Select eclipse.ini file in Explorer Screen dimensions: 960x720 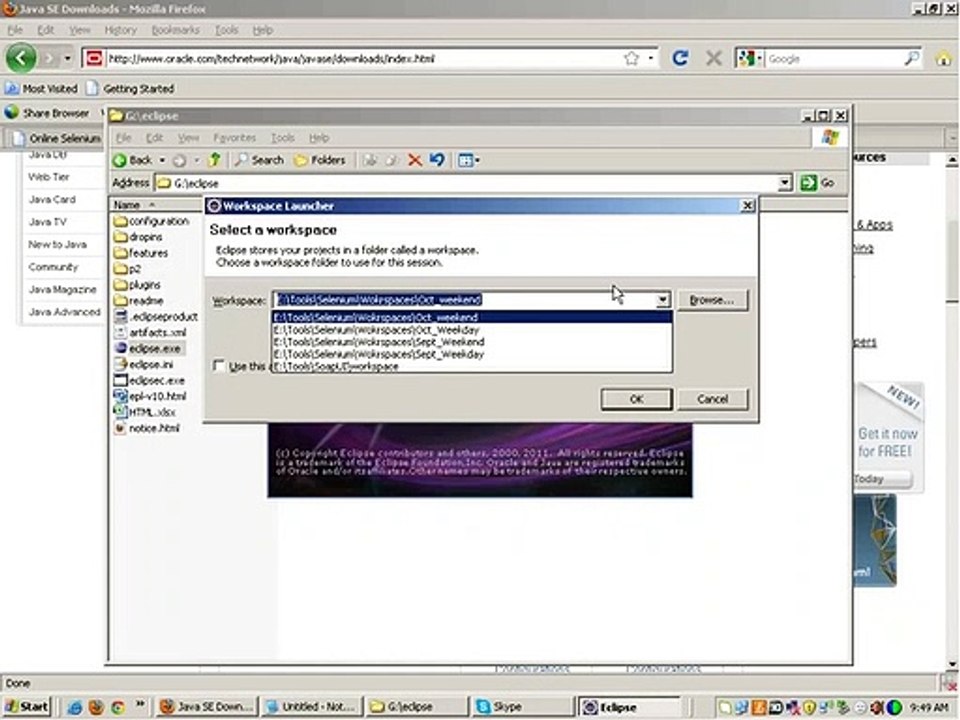tap(143, 364)
